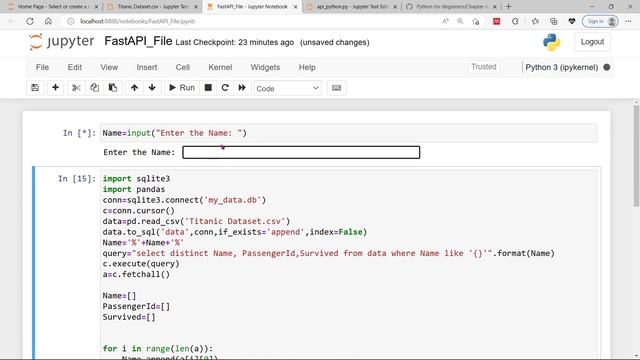Open red browser extension icon

click(496, 21)
